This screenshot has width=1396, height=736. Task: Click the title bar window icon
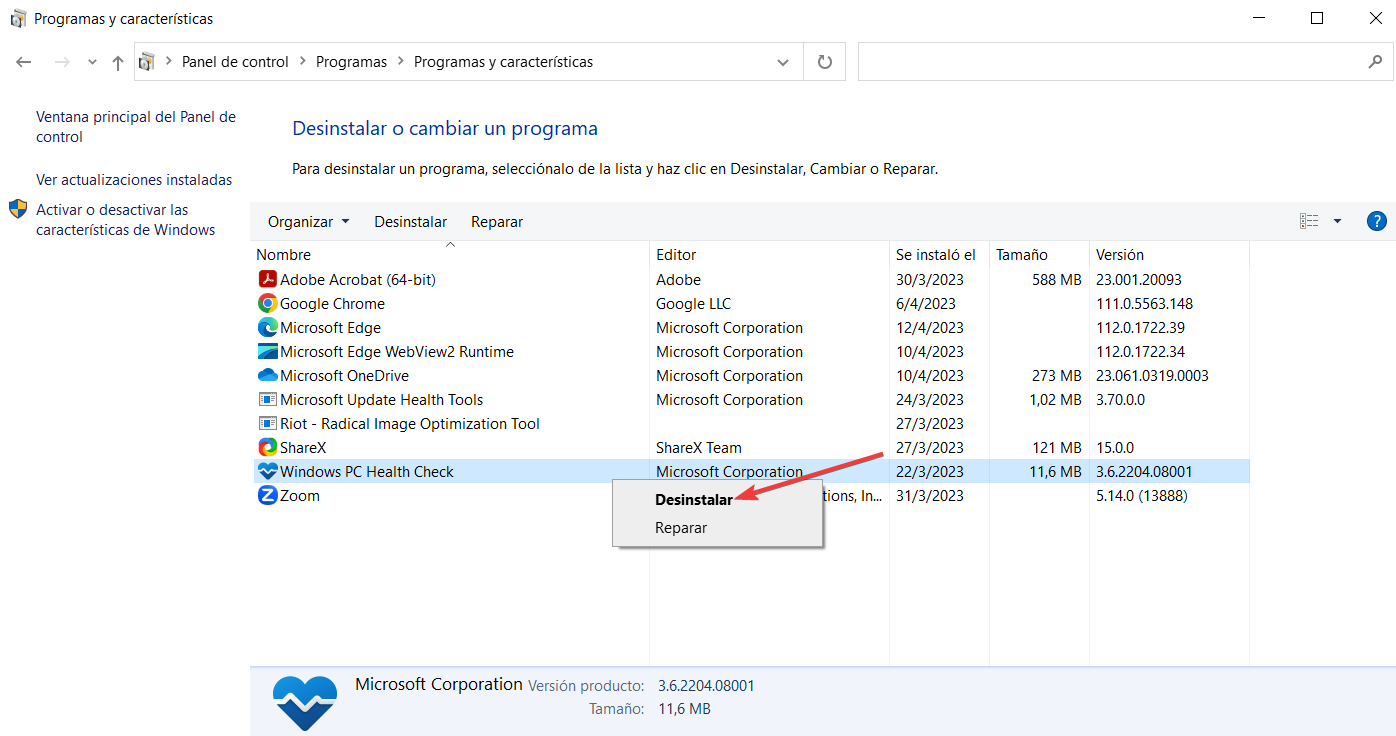tap(18, 18)
